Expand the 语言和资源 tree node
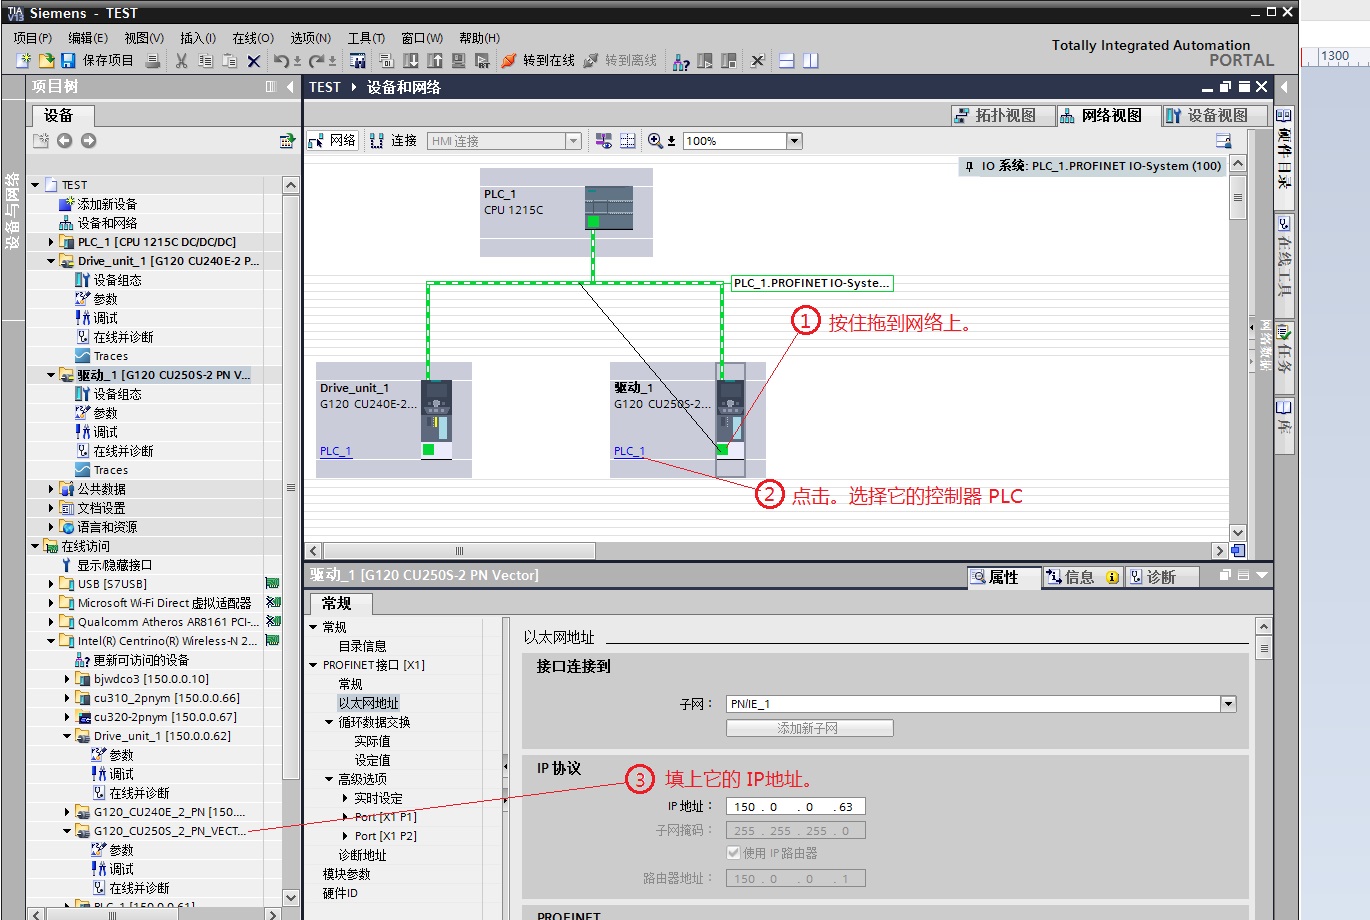Viewport: 1370px width, 920px height. click(51, 527)
